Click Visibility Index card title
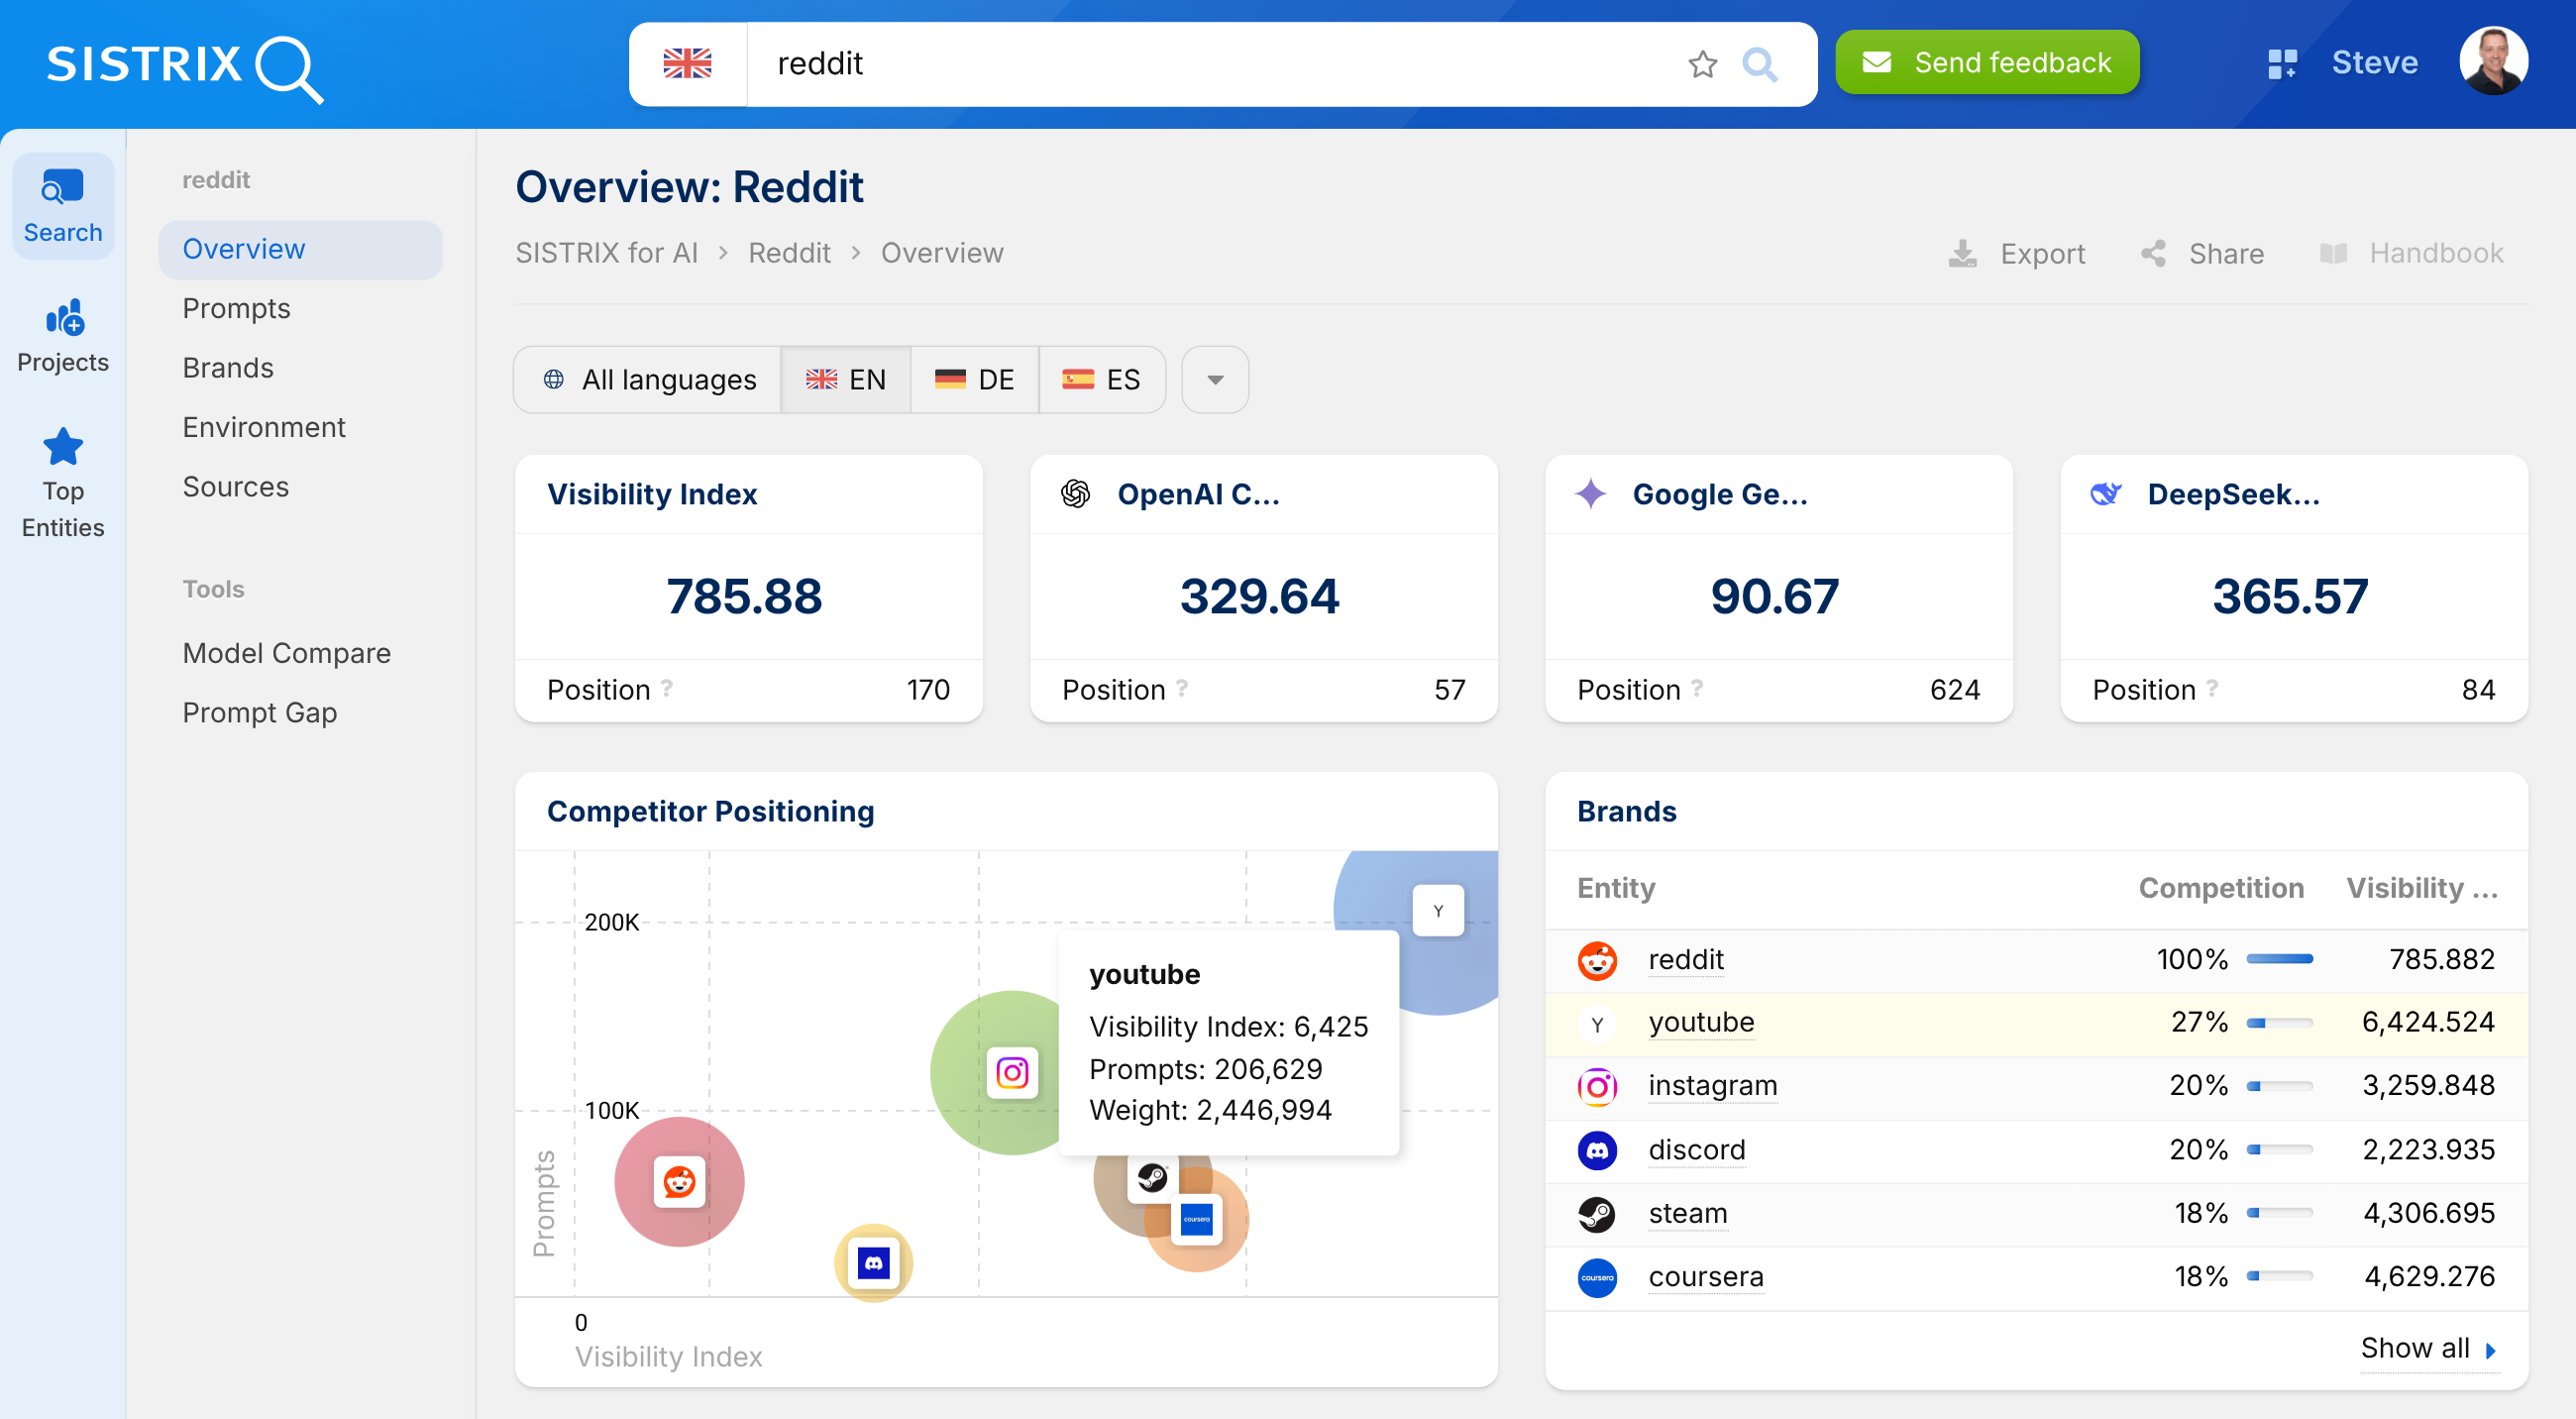 (652, 494)
